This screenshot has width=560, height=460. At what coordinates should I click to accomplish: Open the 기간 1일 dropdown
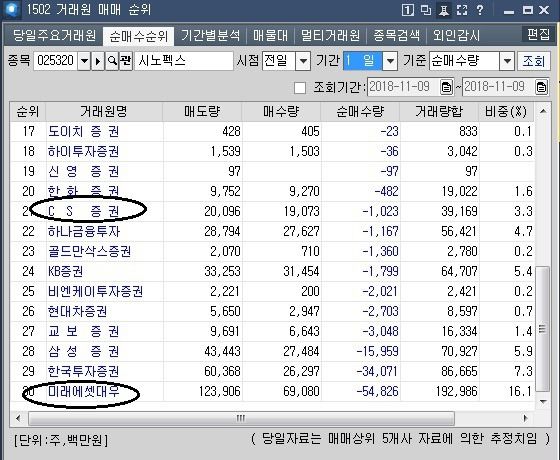pos(390,61)
